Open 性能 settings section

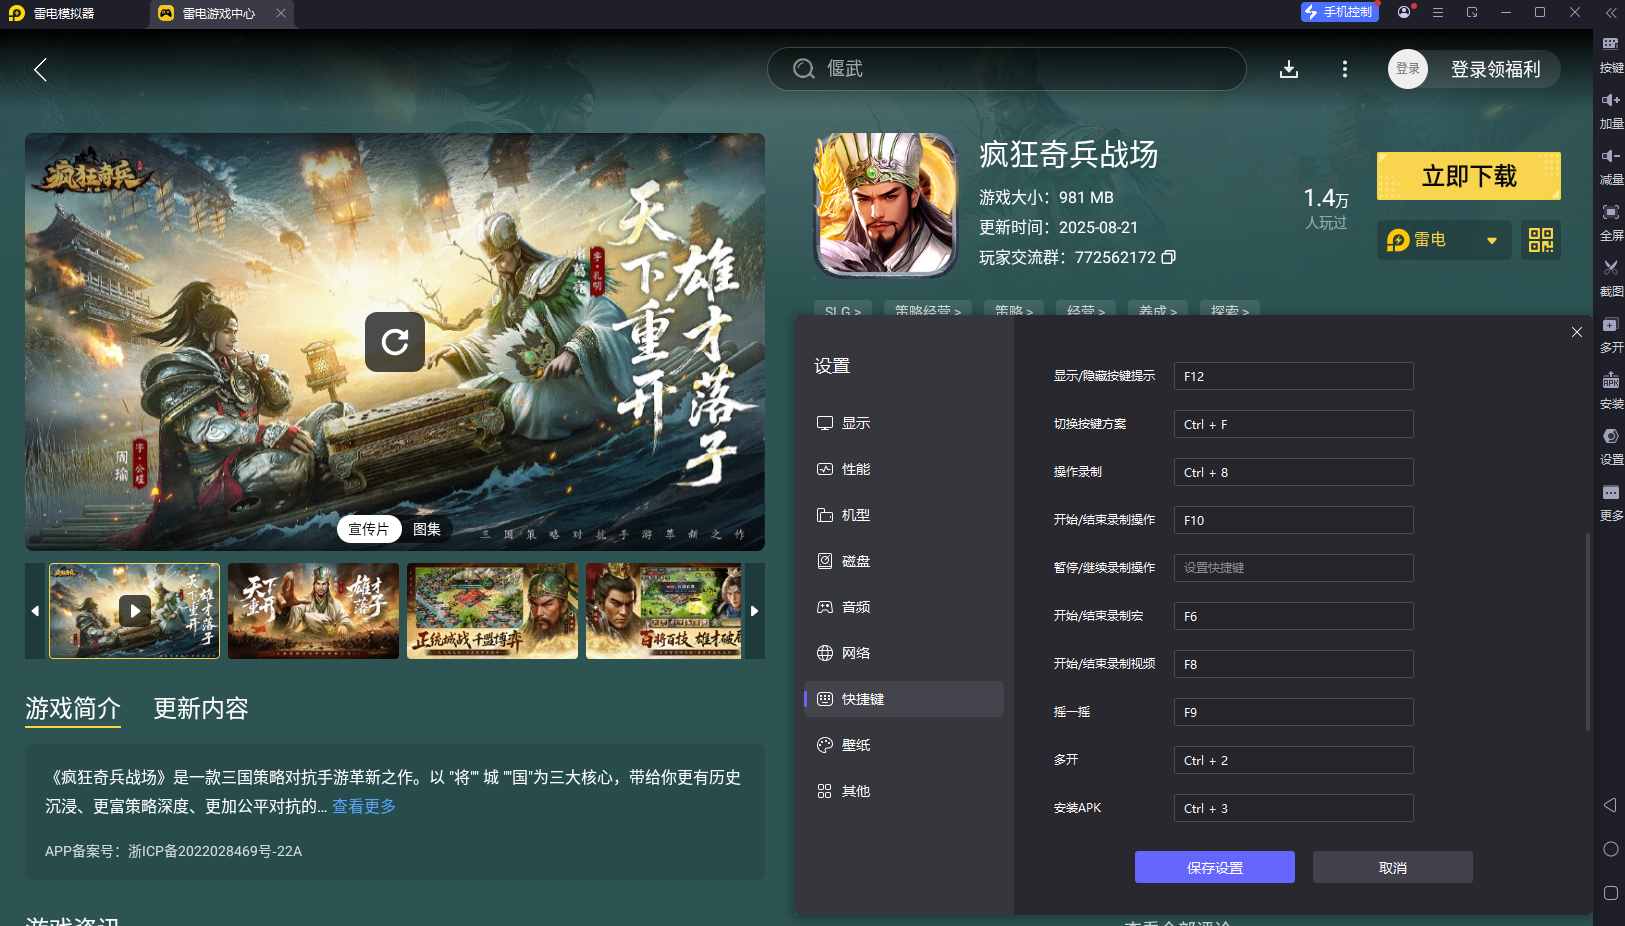904,469
